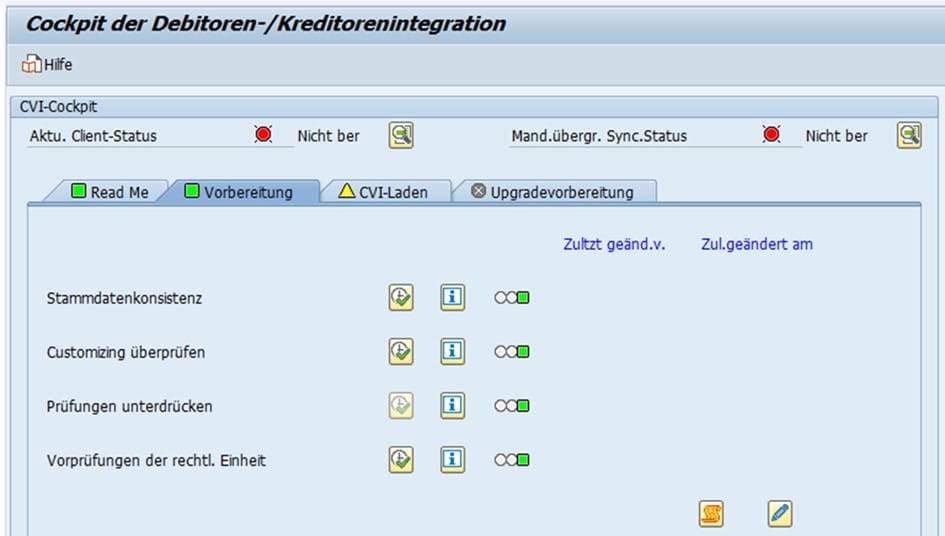Screen dimensions: 945x536
Task: Click the orange scroll log icon
Action: click(711, 514)
